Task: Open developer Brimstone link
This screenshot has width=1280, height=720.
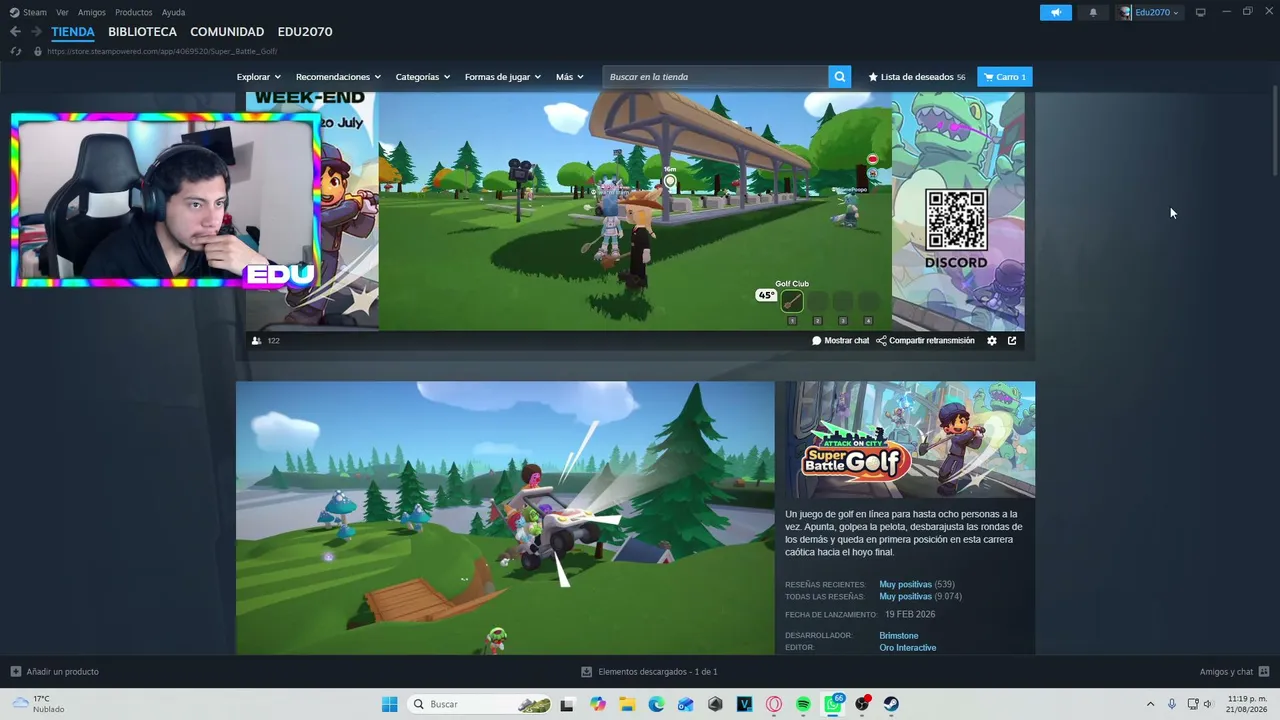Action: 899,636
